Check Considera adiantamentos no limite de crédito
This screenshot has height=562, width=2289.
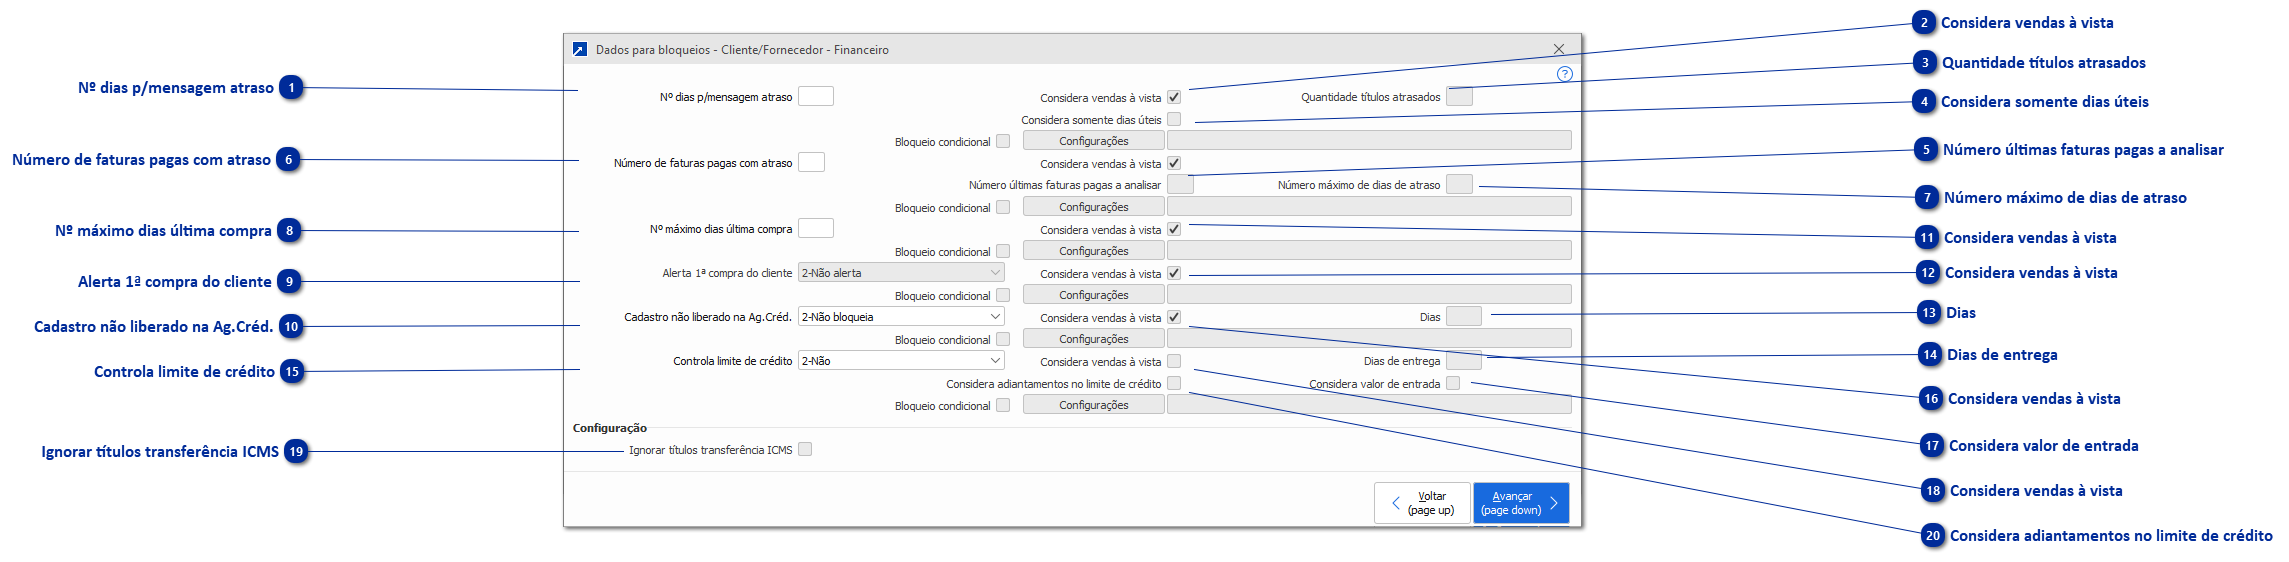tap(1174, 384)
